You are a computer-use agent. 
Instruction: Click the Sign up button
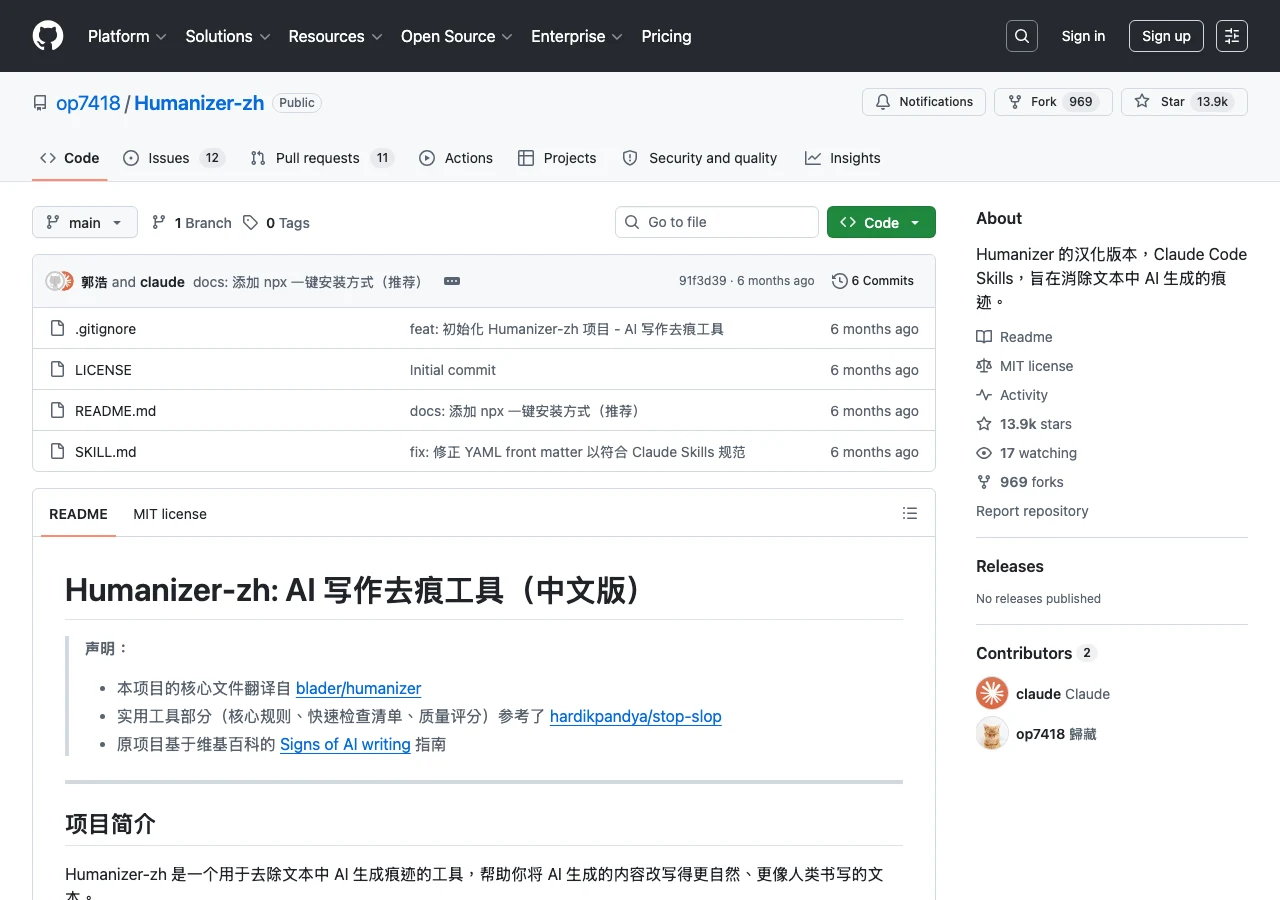[x=1166, y=36]
